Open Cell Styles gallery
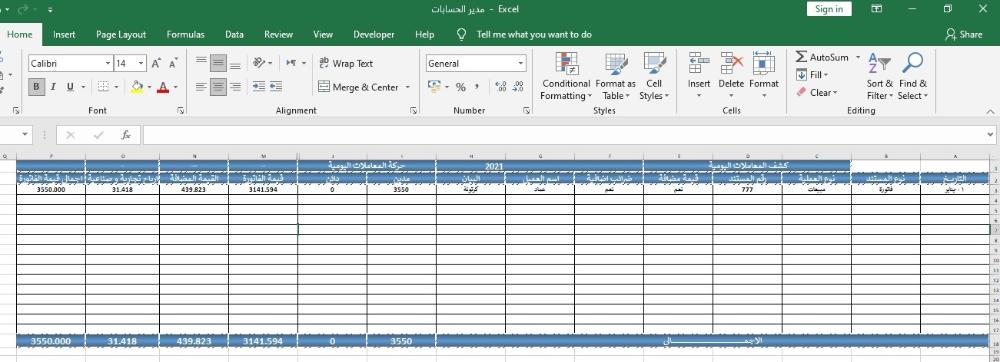This screenshot has height=362, width=1000. click(654, 76)
